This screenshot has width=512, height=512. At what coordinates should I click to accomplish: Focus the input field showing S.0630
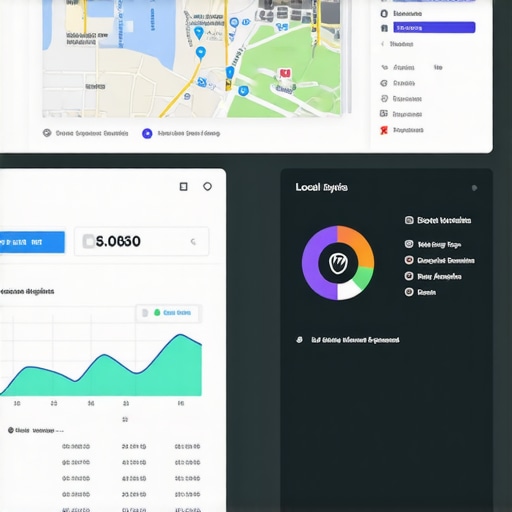click(142, 241)
